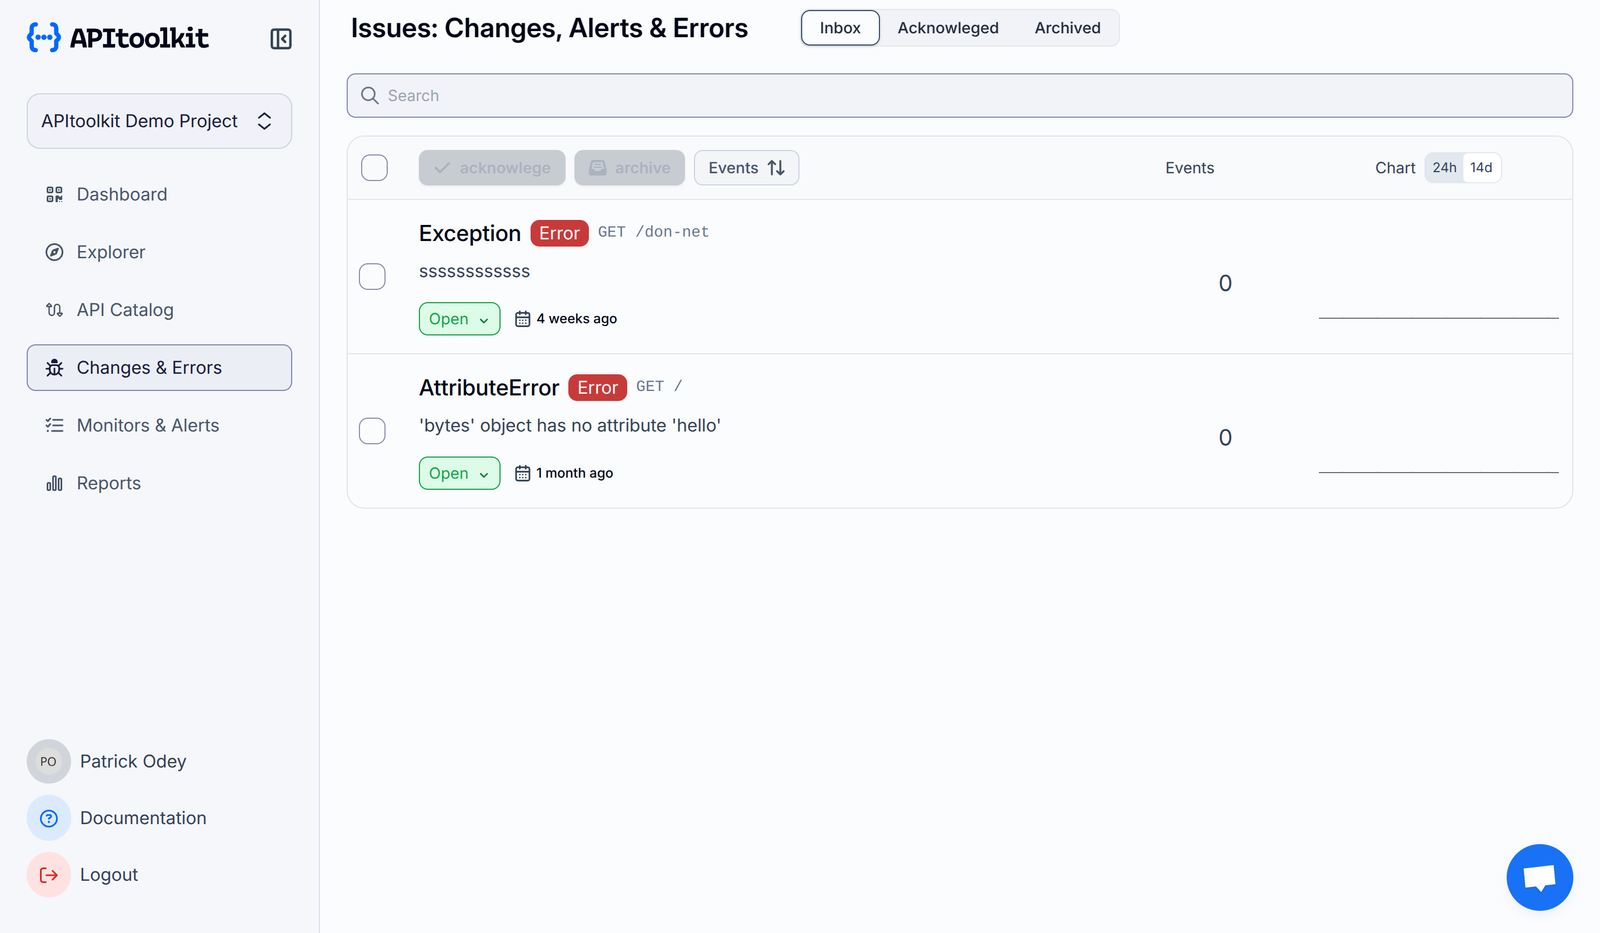Screen dimensions: 1600x933
Task: Open Monitors & Alerts from sidebar
Action: pyautogui.click(x=147, y=425)
